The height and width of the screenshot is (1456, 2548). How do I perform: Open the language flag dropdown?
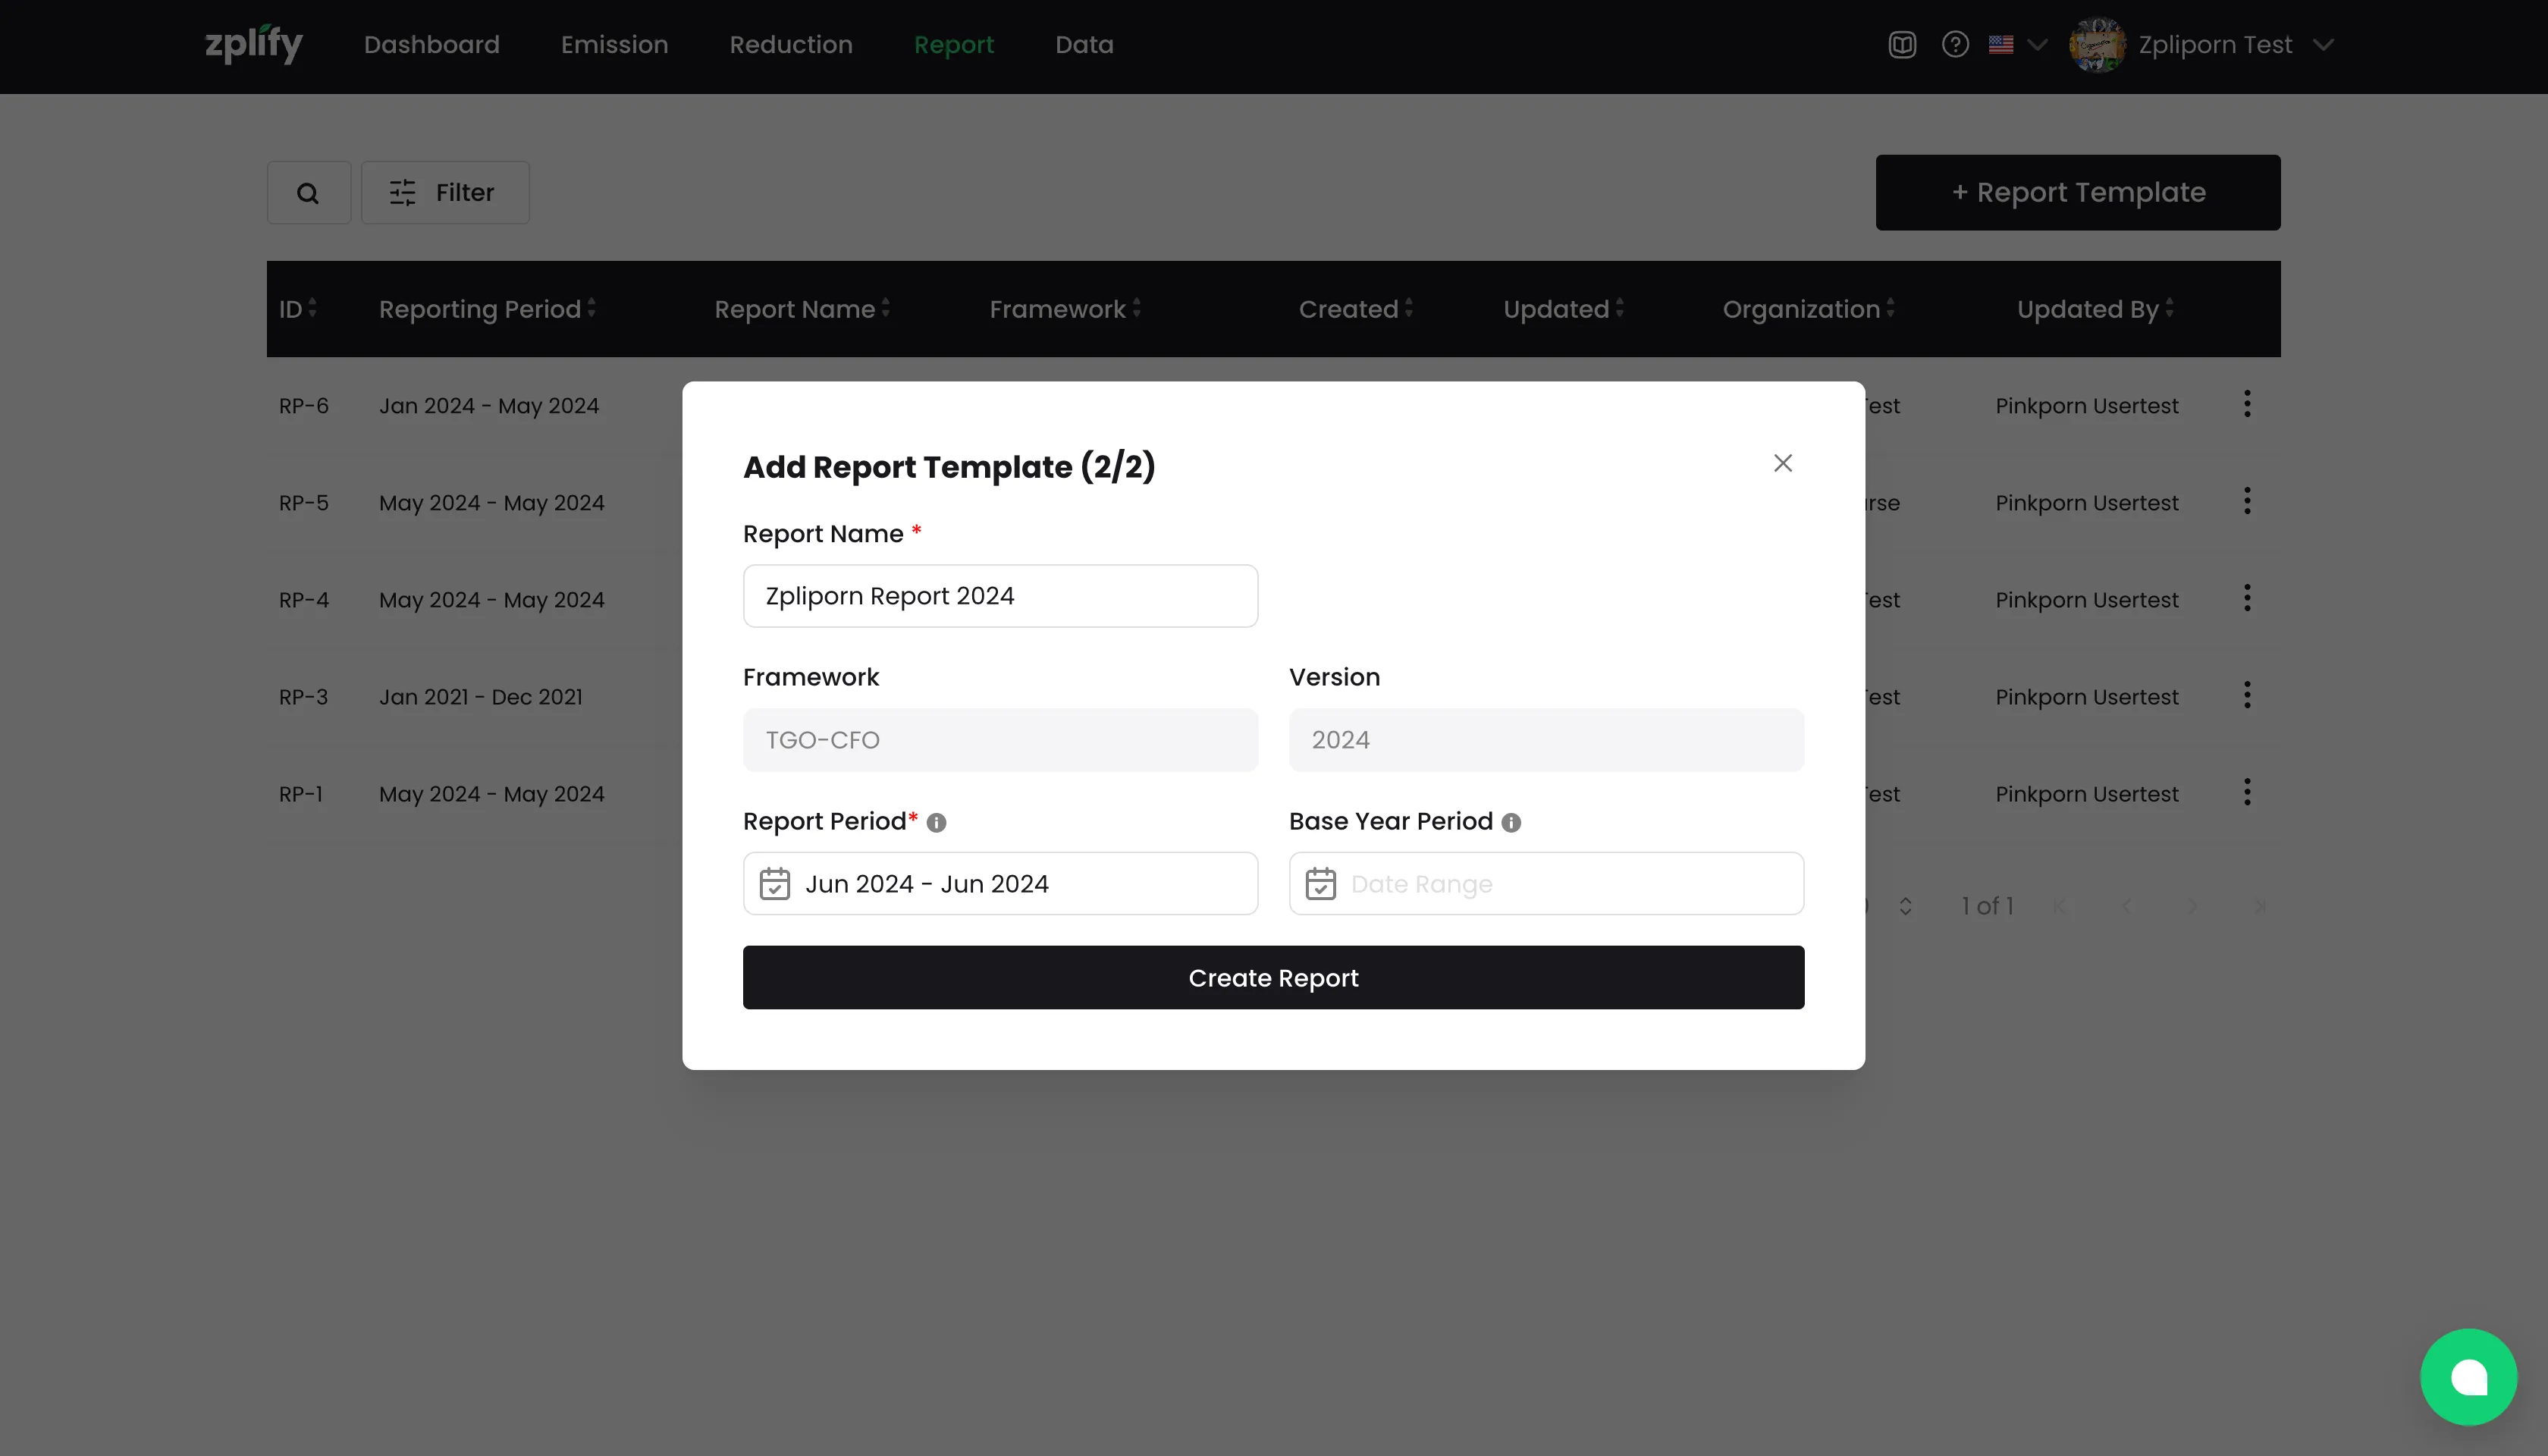2017,45
